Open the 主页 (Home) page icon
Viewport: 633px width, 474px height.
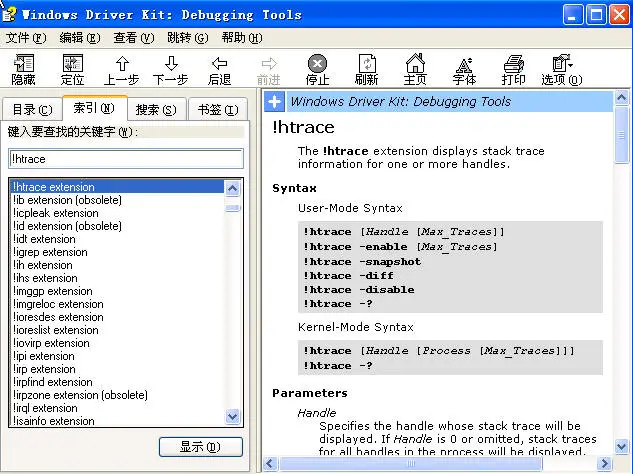point(415,69)
